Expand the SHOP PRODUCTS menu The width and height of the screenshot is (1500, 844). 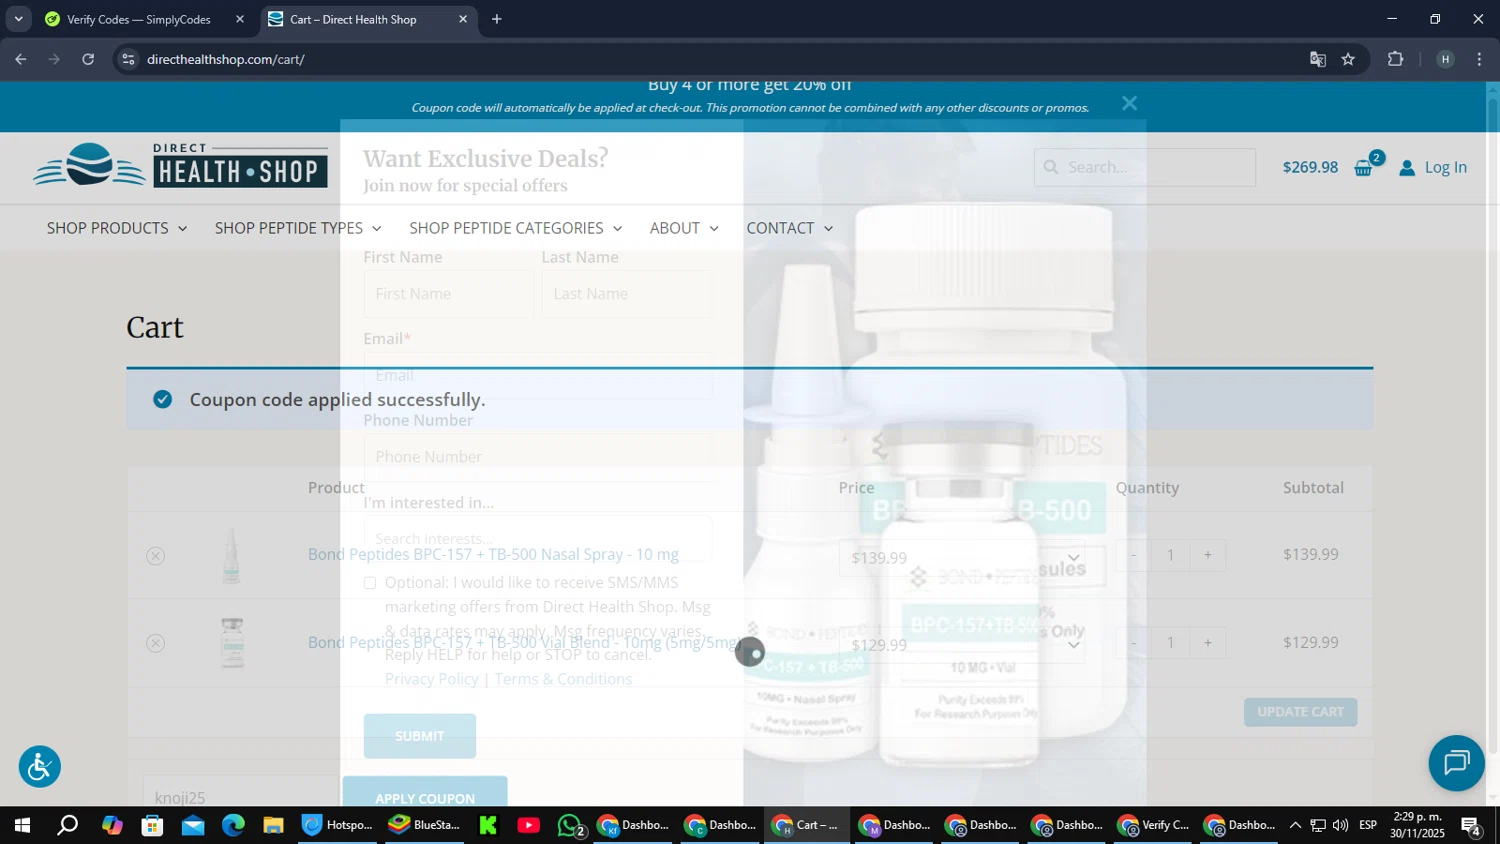(117, 228)
